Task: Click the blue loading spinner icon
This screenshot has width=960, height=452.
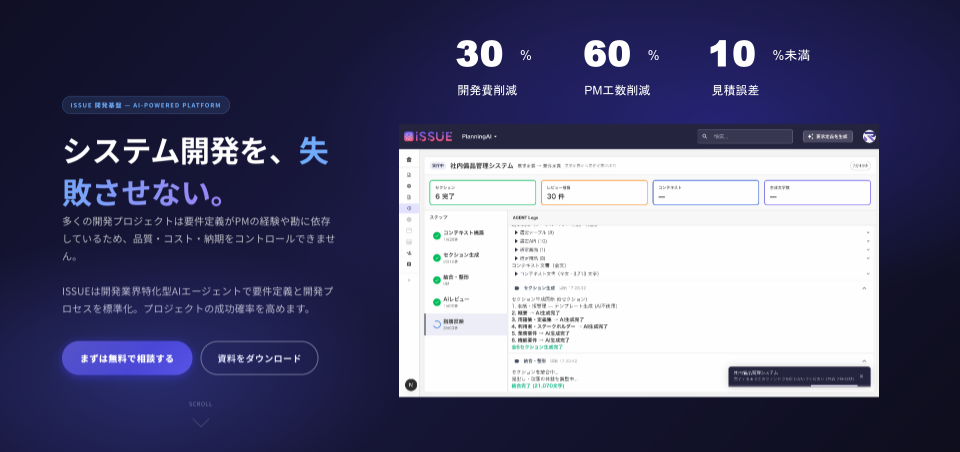Action: click(437, 325)
